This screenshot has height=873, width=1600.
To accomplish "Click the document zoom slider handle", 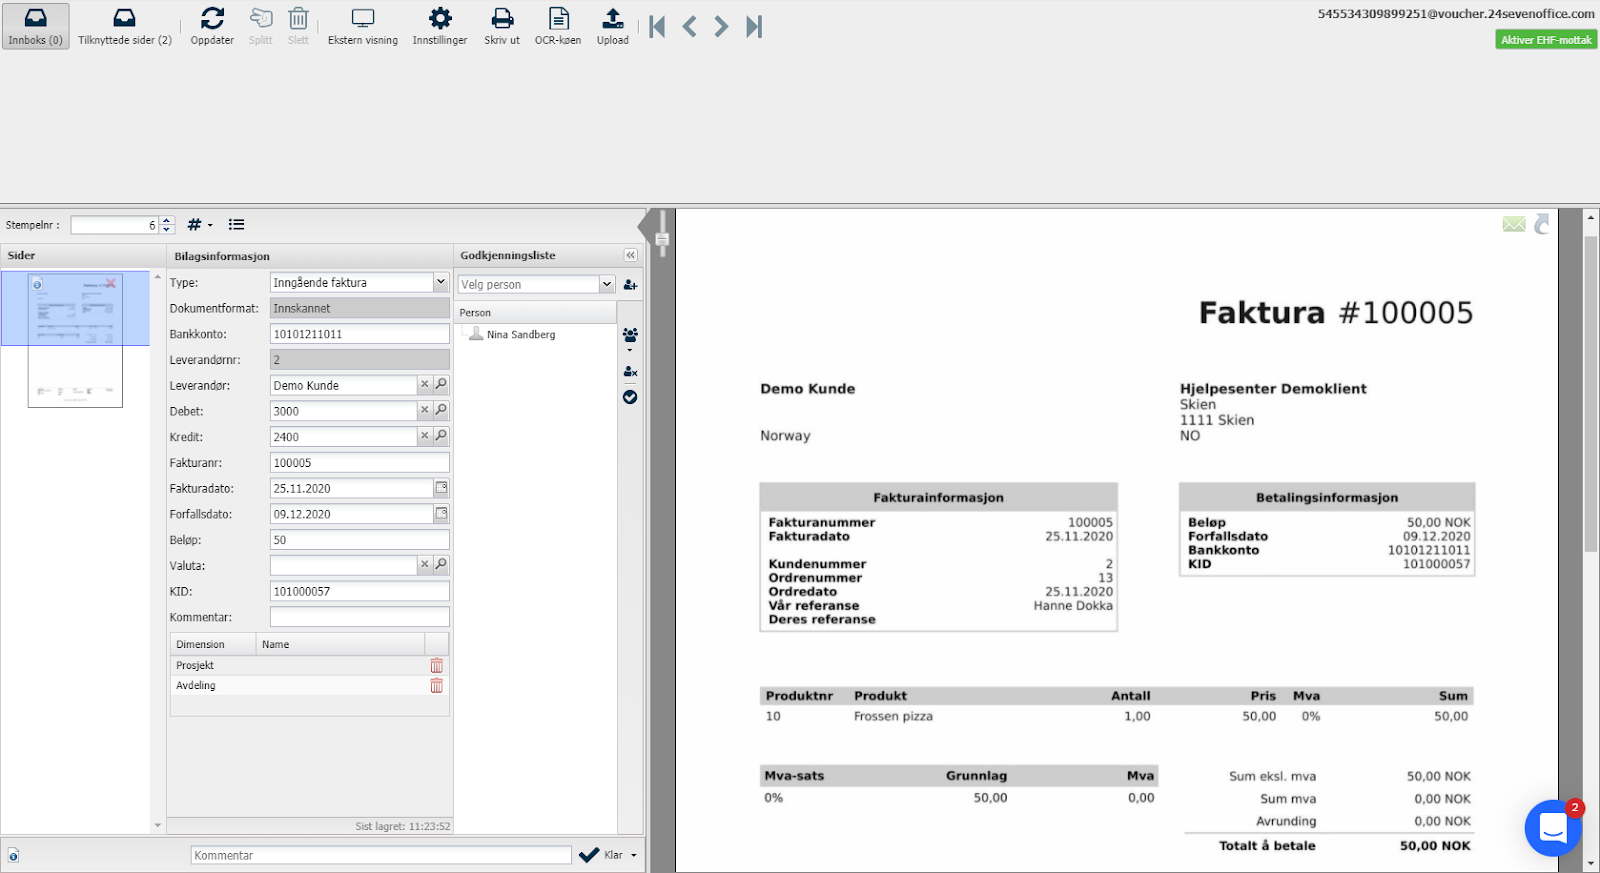I will [x=661, y=240].
